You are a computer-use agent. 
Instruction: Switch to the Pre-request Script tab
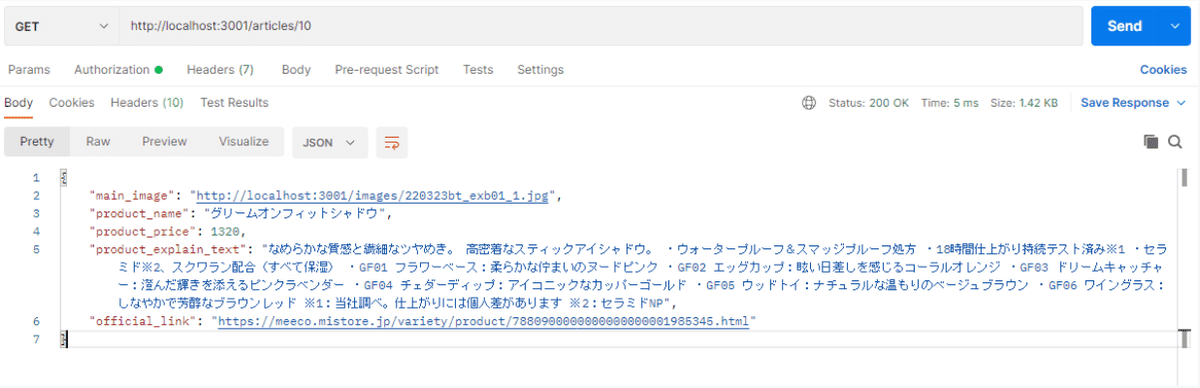pyautogui.click(x=386, y=70)
